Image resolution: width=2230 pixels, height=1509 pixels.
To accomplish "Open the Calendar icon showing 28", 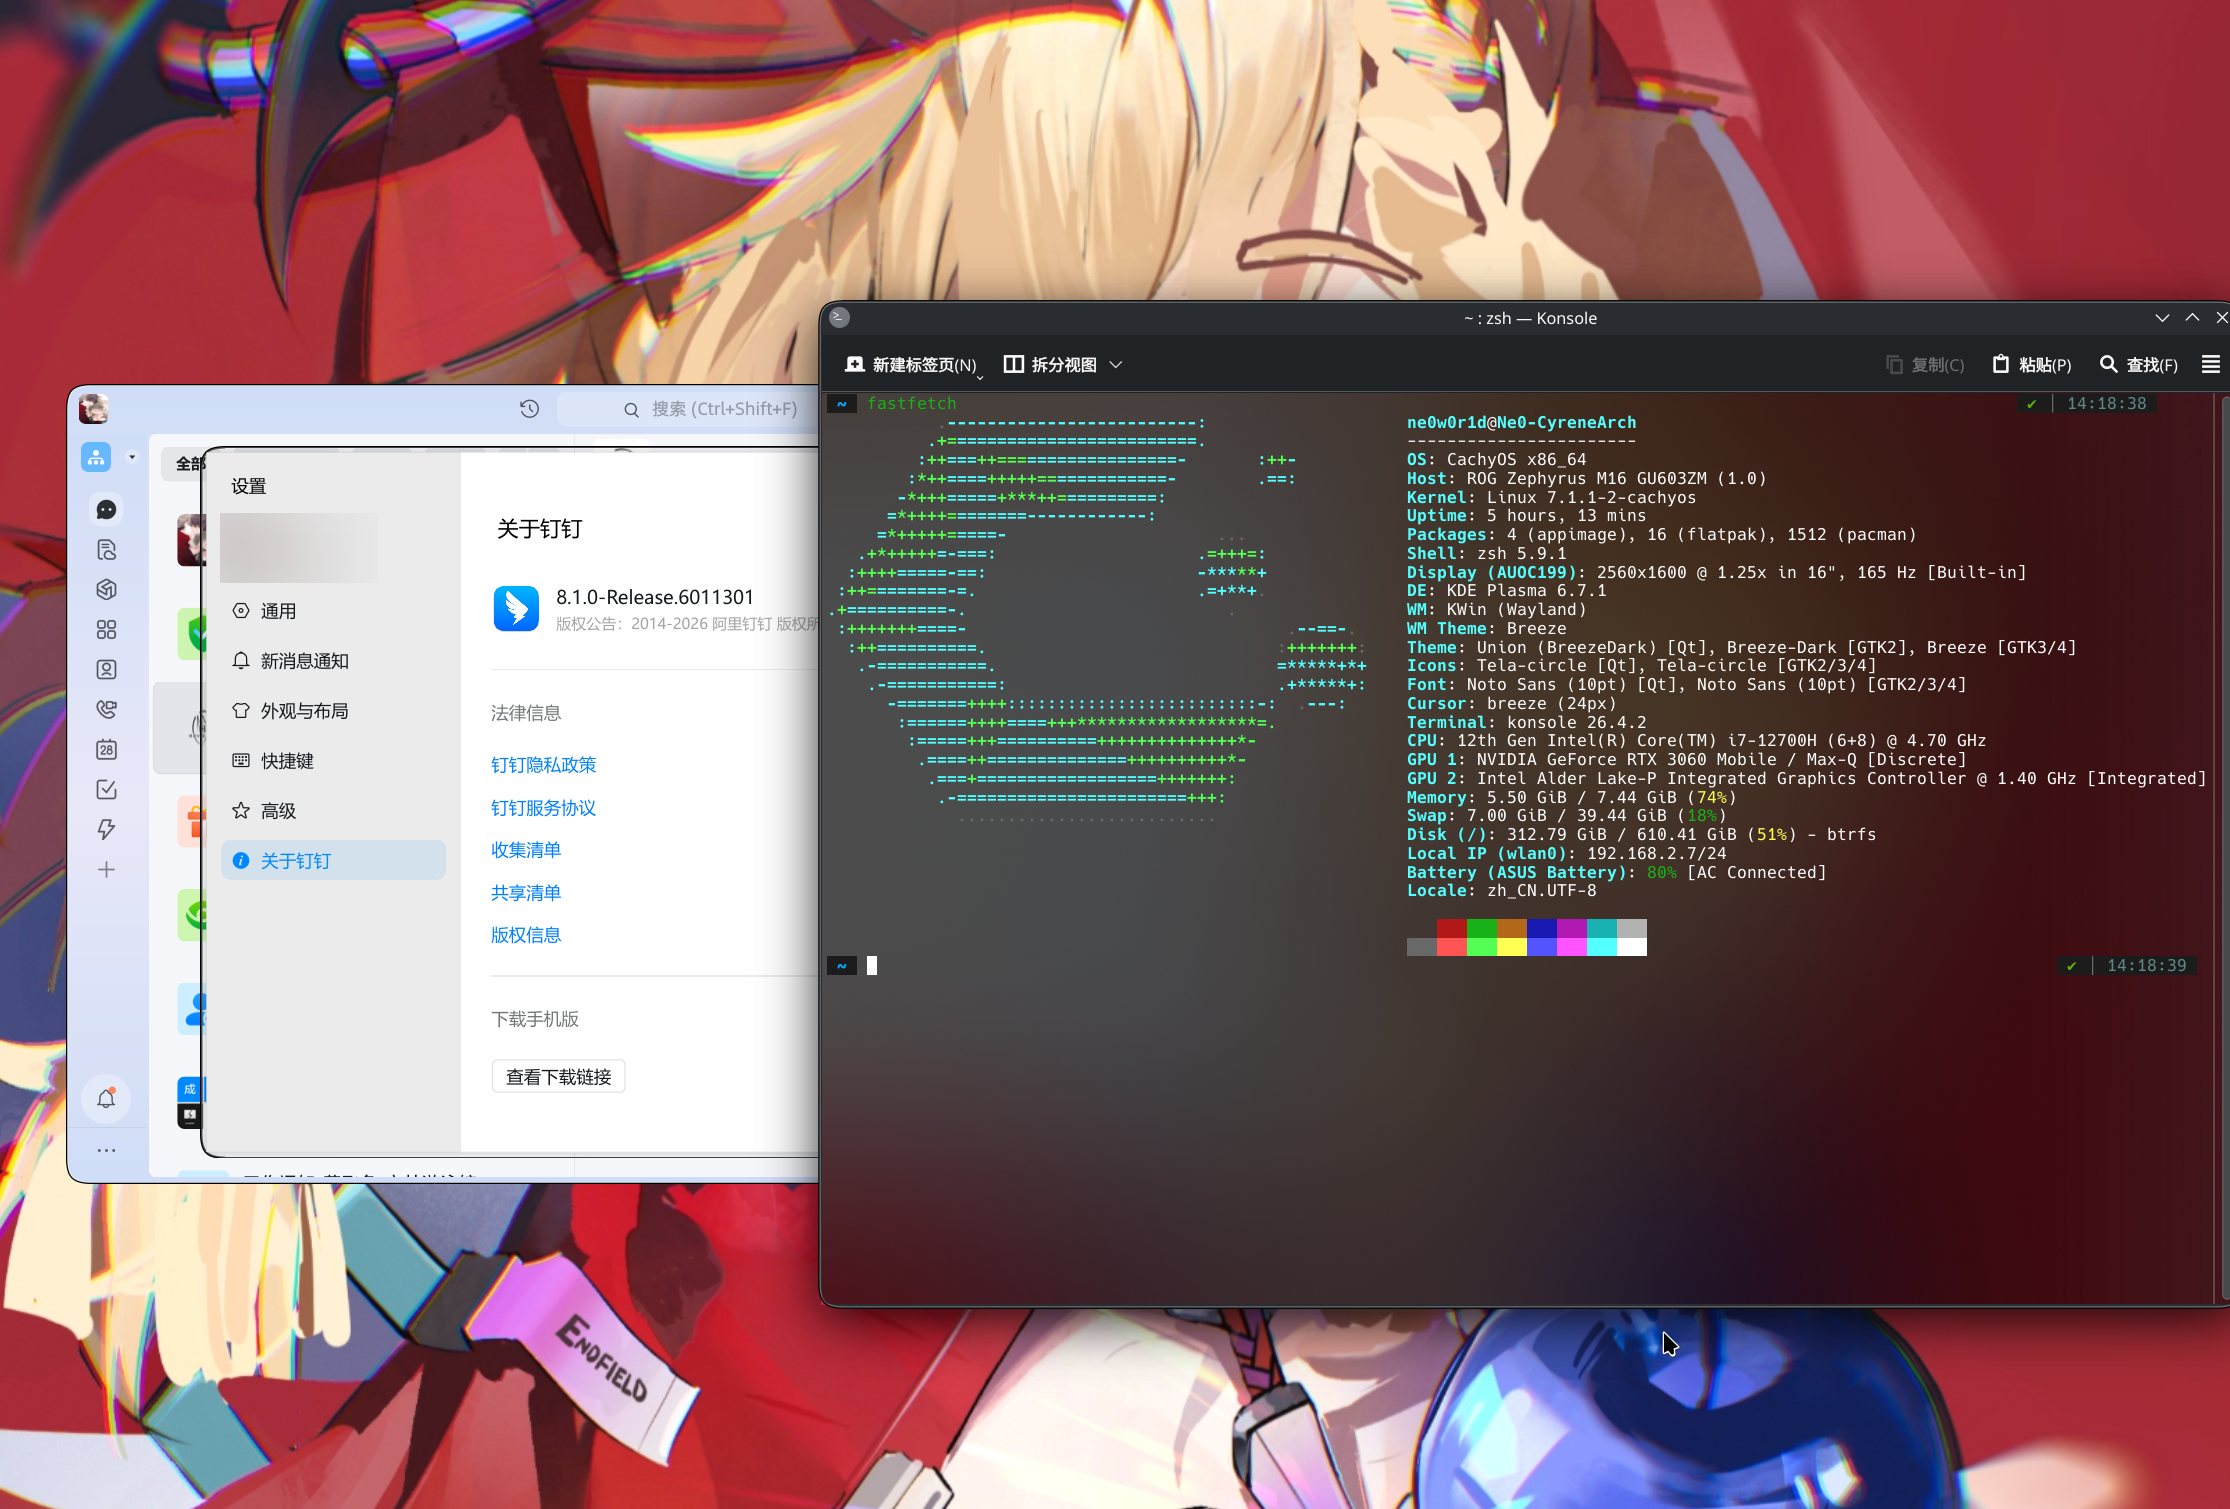I will [x=106, y=750].
